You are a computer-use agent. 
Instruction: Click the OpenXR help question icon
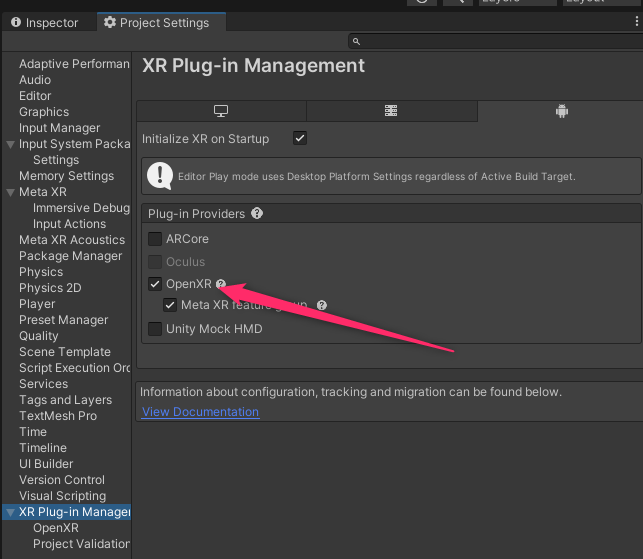click(x=221, y=283)
